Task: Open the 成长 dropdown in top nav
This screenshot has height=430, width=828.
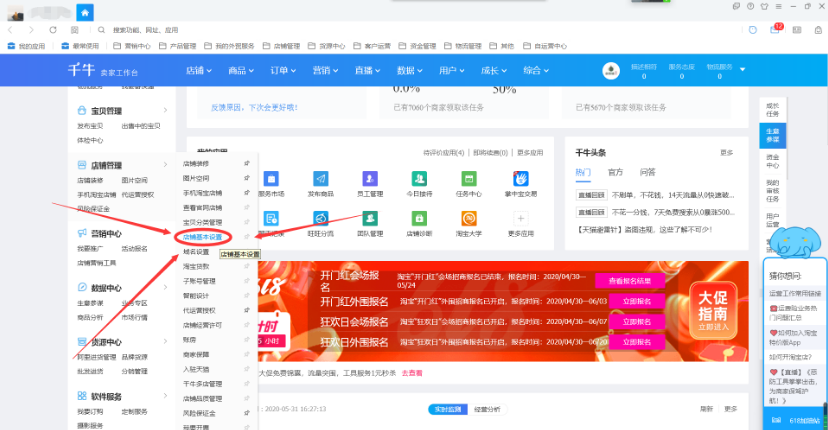Action: [494, 70]
